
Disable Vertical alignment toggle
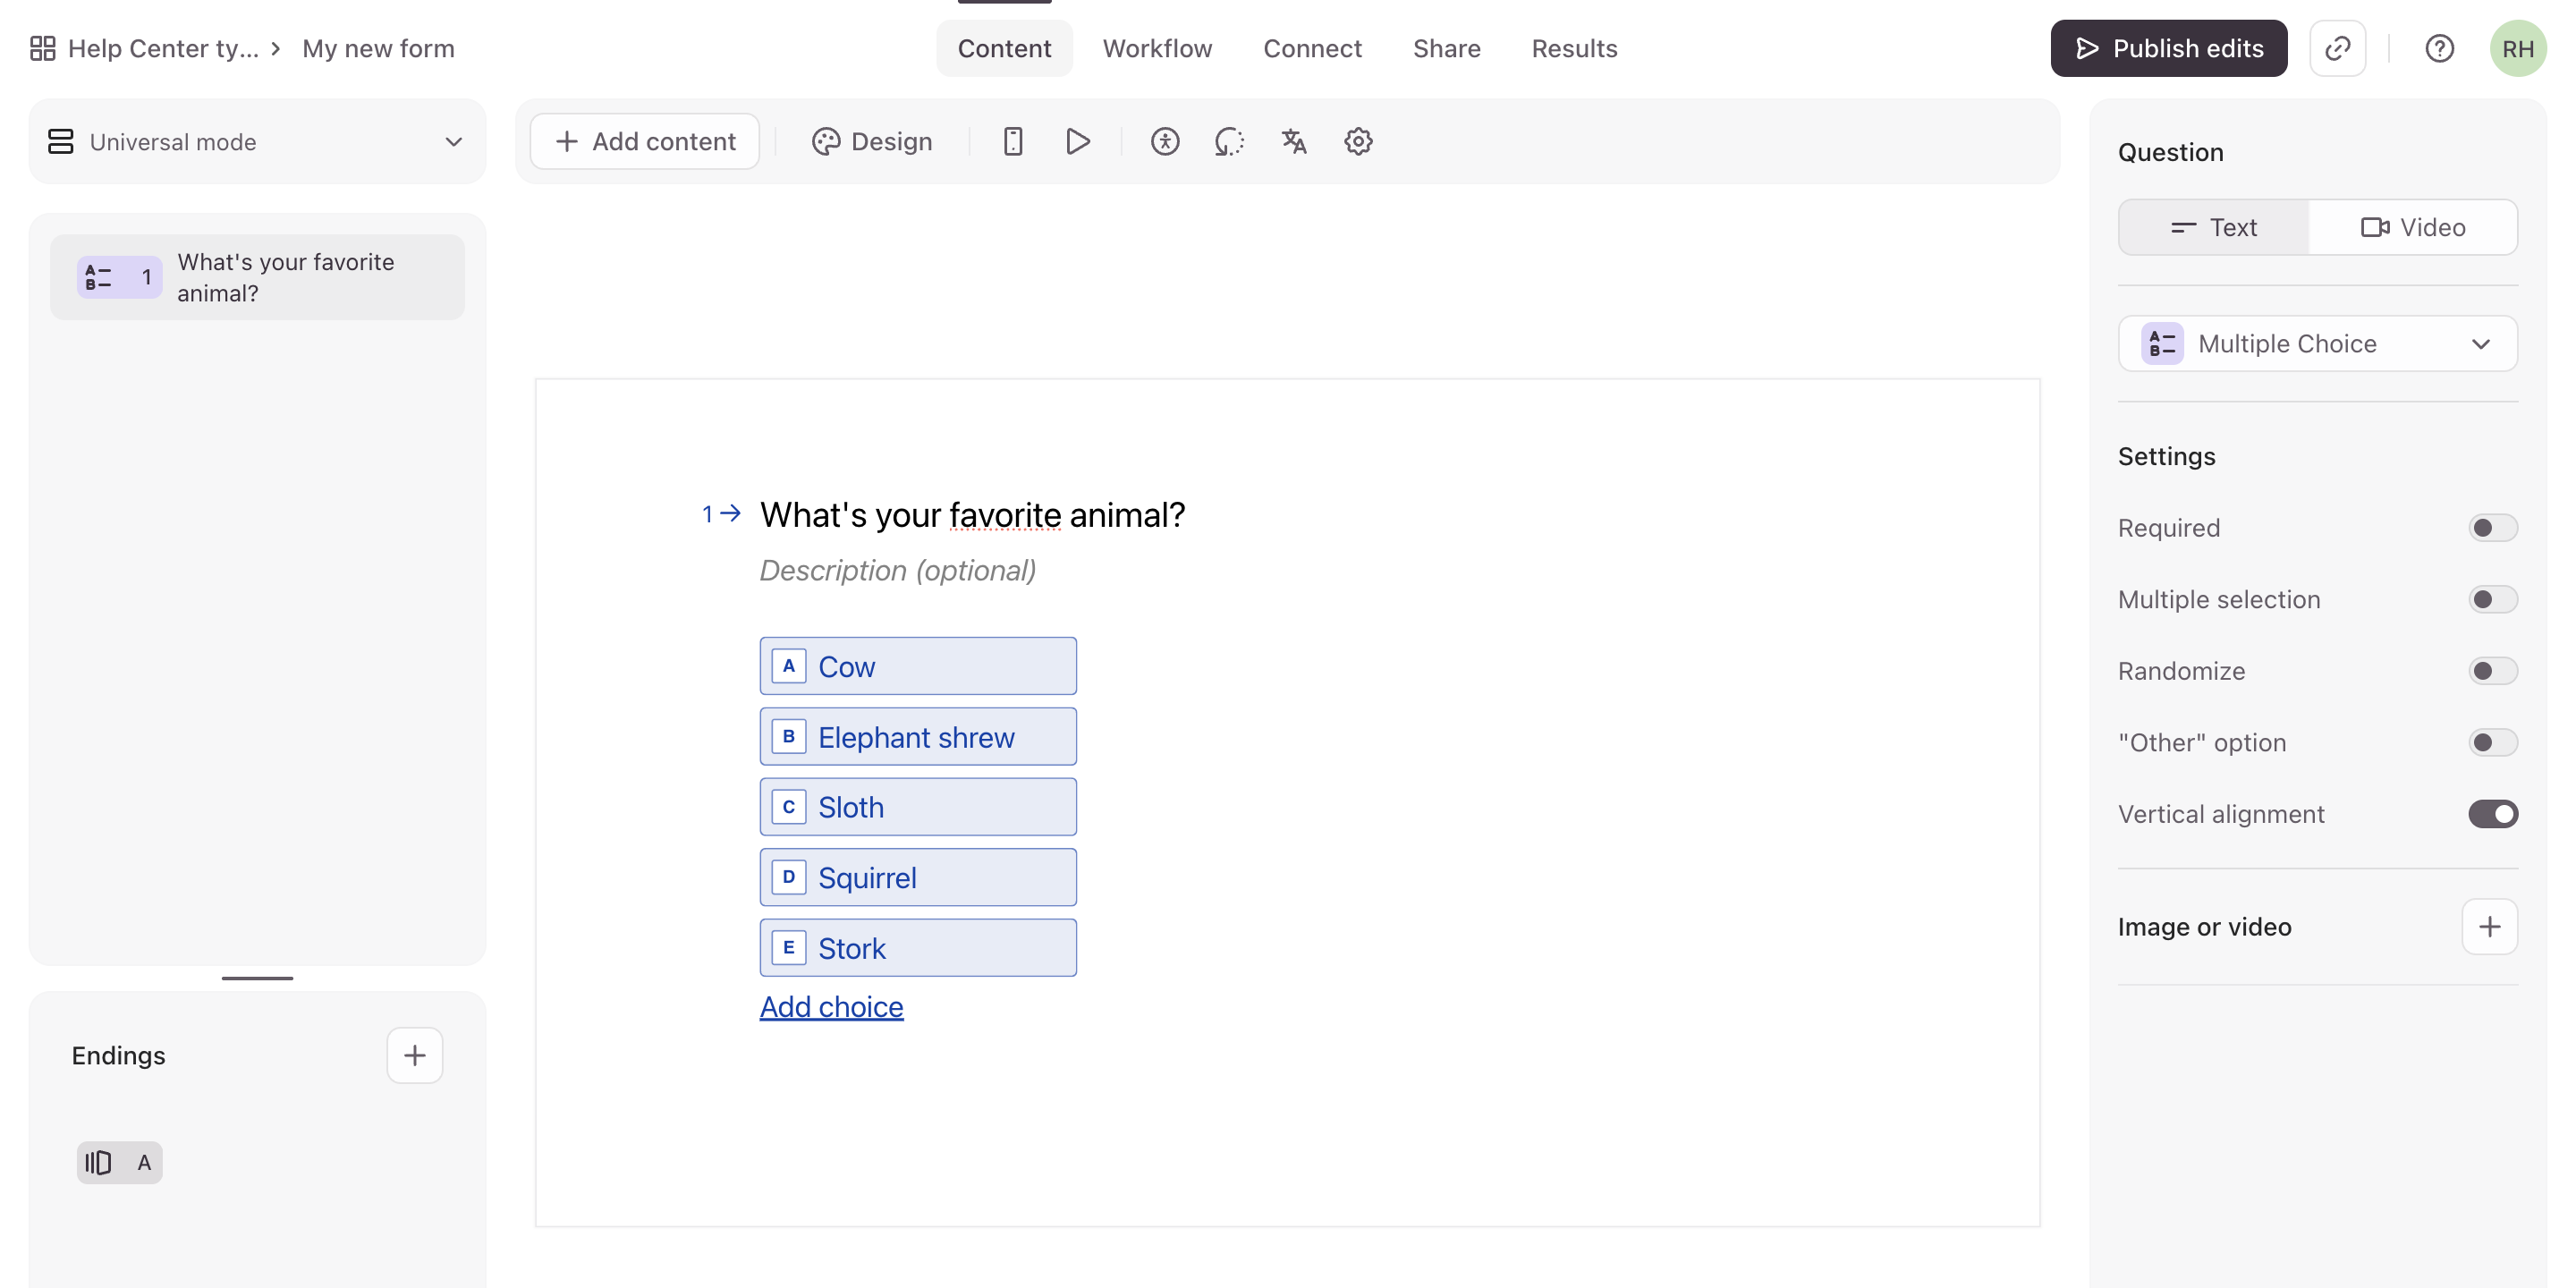(2491, 814)
